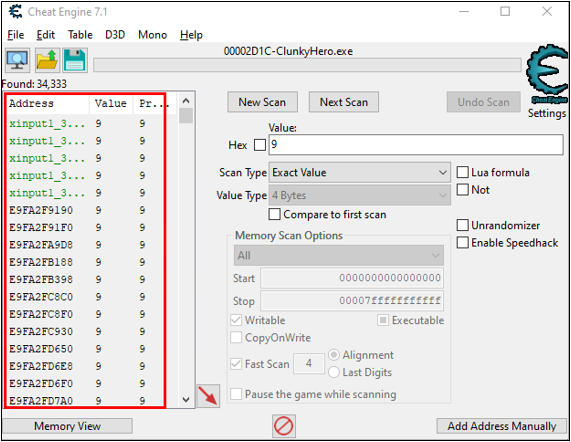The image size is (571, 442).
Task: Expand the Scan Type dropdown
Action: (359, 173)
